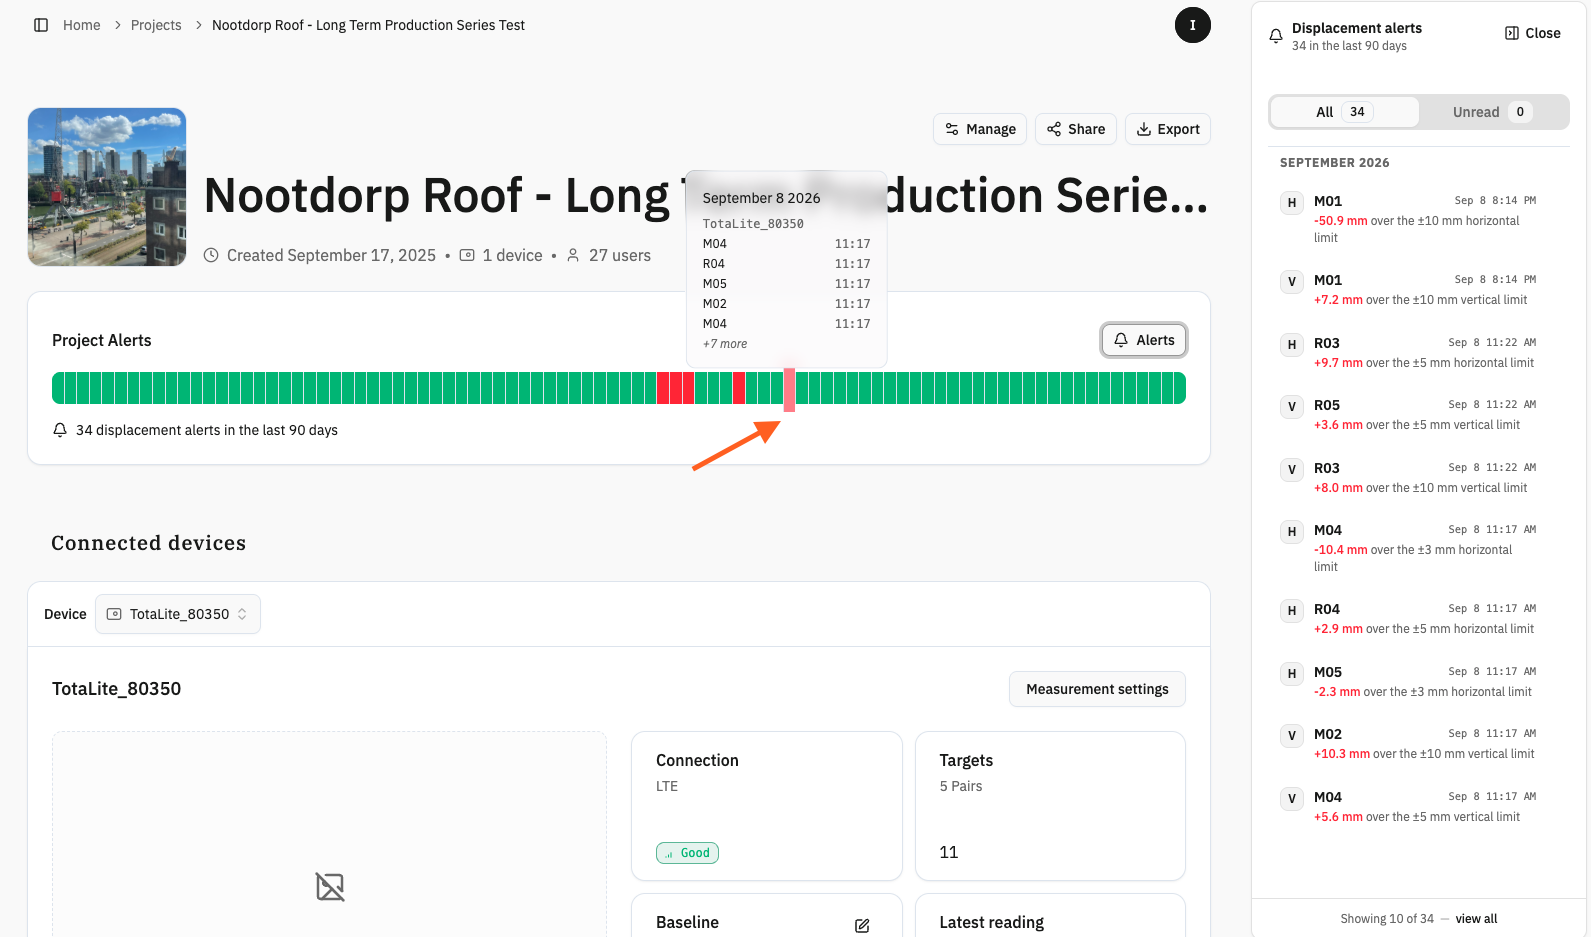
Task: Select the V badge for R05 +3.6 mm alert
Action: [x=1292, y=407]
